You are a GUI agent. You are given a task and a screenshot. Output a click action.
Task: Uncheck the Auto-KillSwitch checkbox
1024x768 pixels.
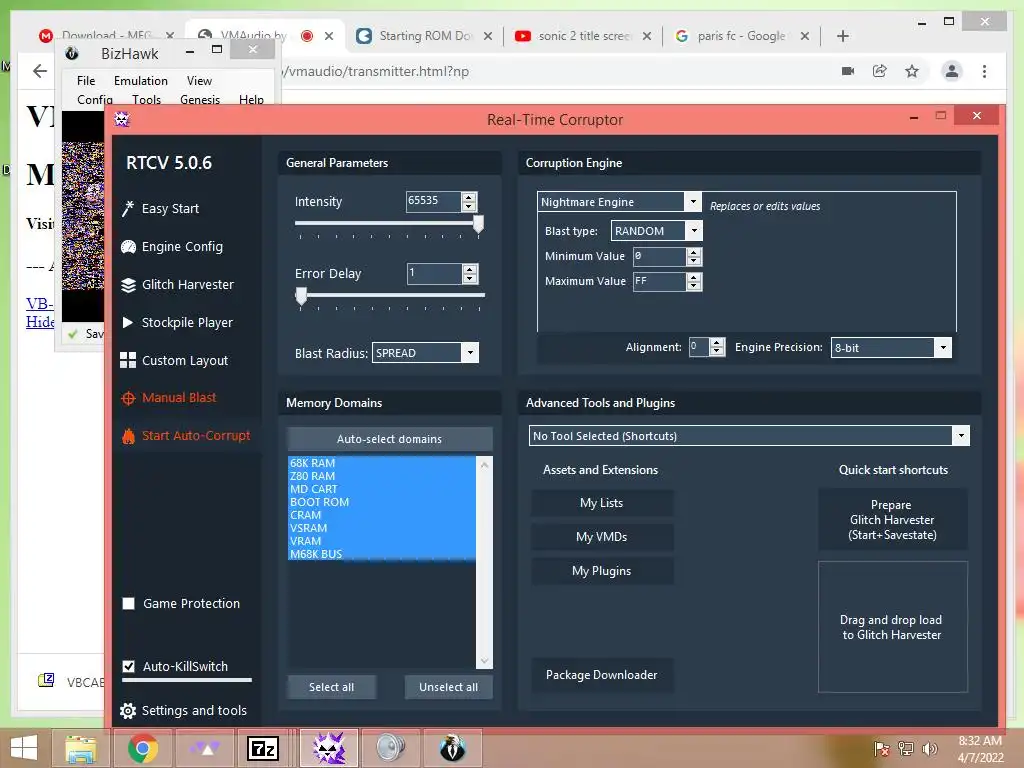click(129, 666)
